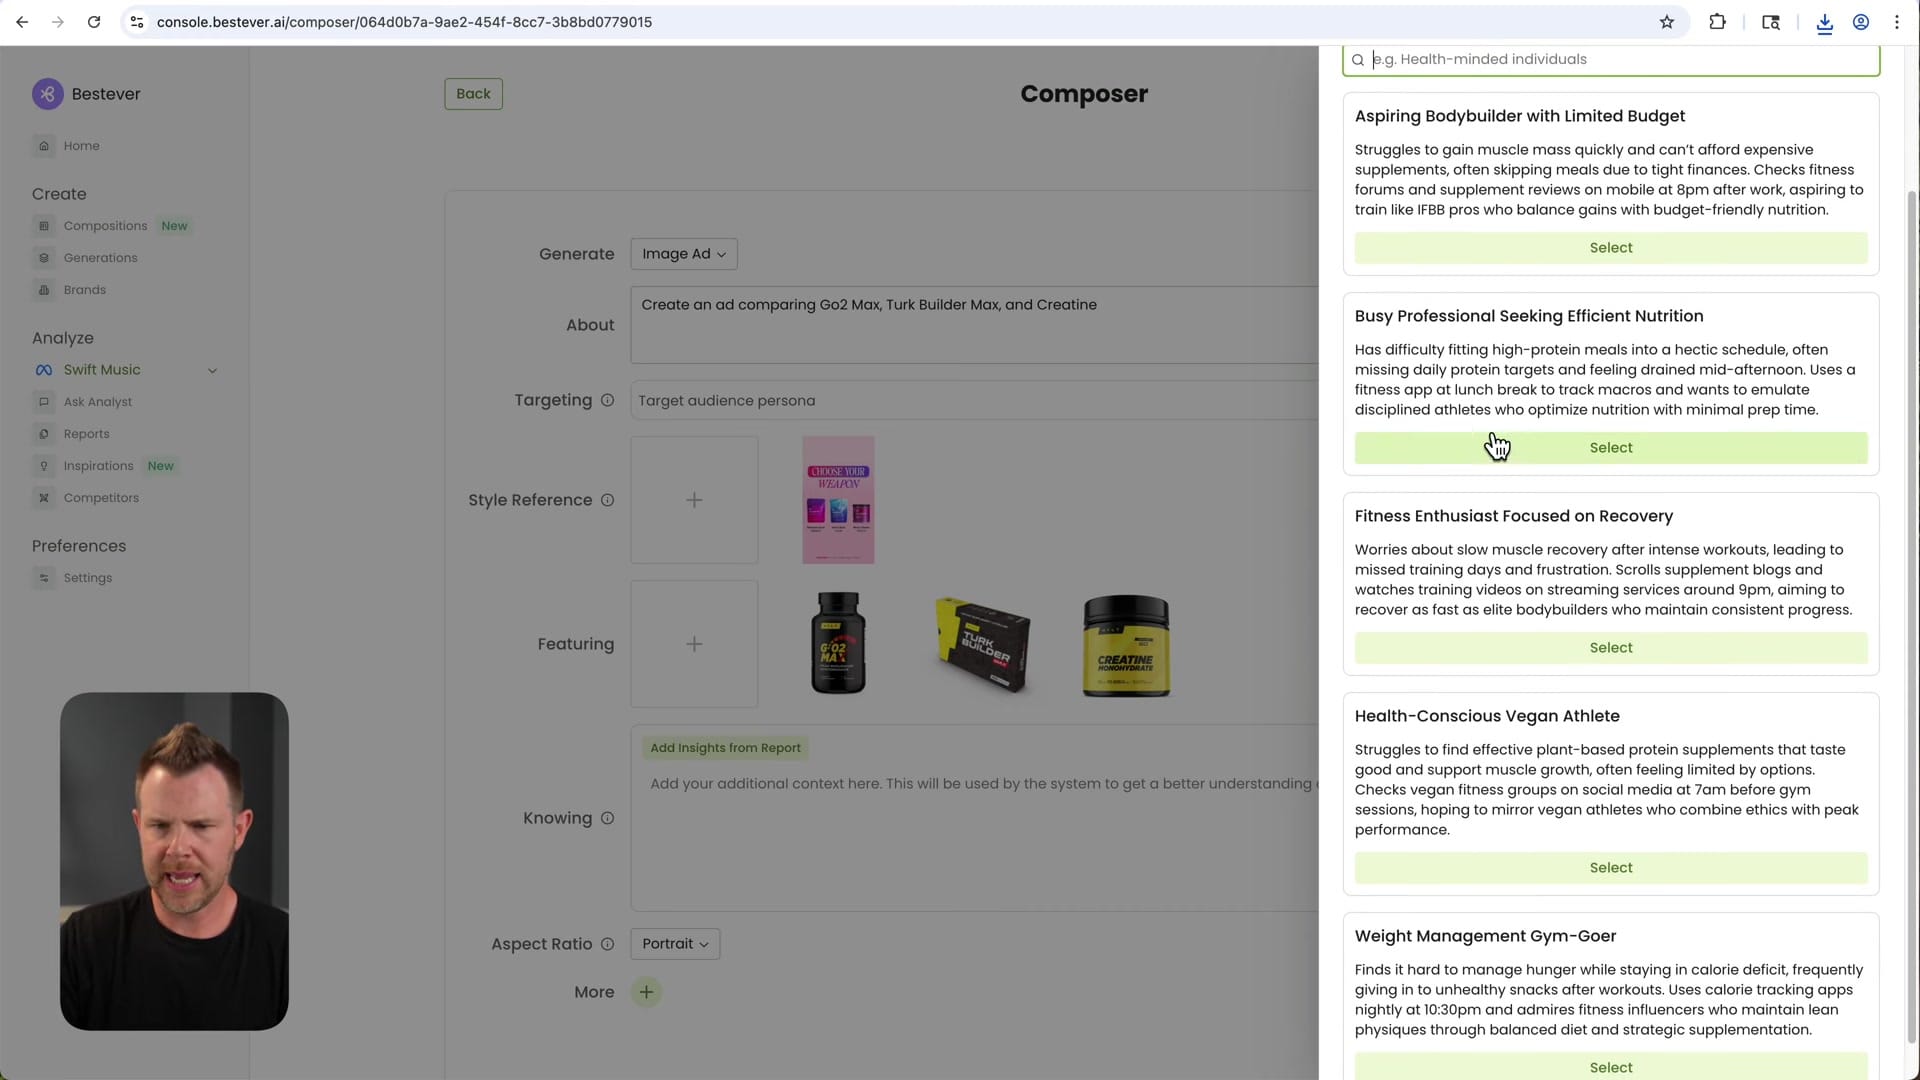Click the browser forward arrow
Viewport: 1920px width, 1080px height.
[58, 22]
